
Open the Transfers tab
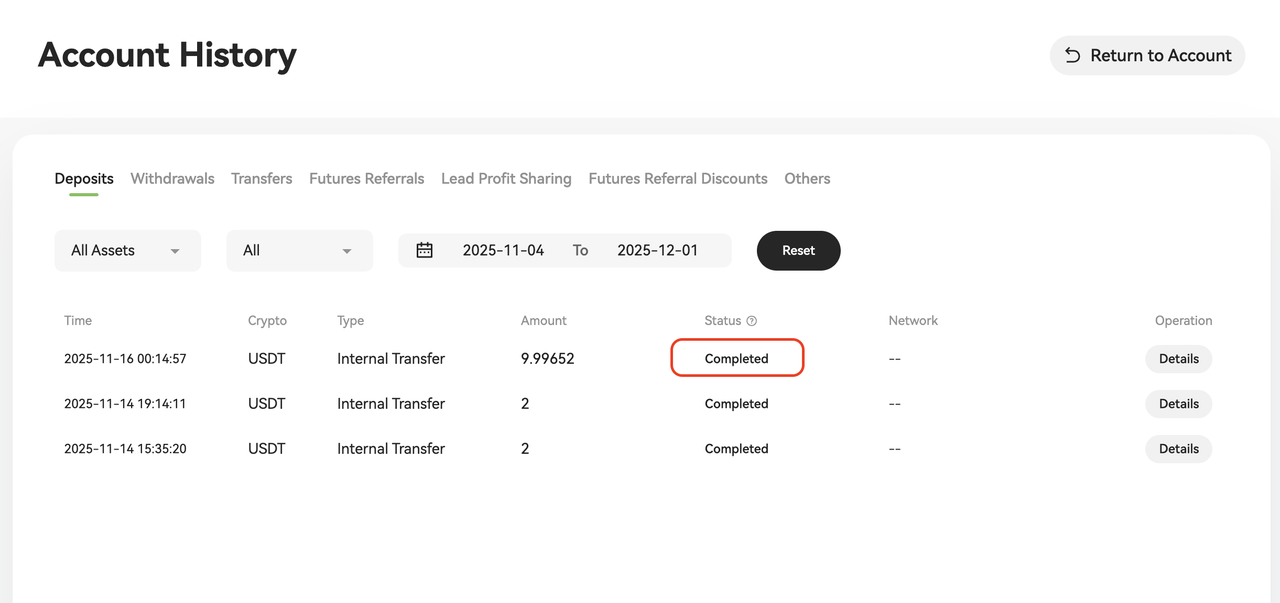pyautogui.click(x=261, y=179)
